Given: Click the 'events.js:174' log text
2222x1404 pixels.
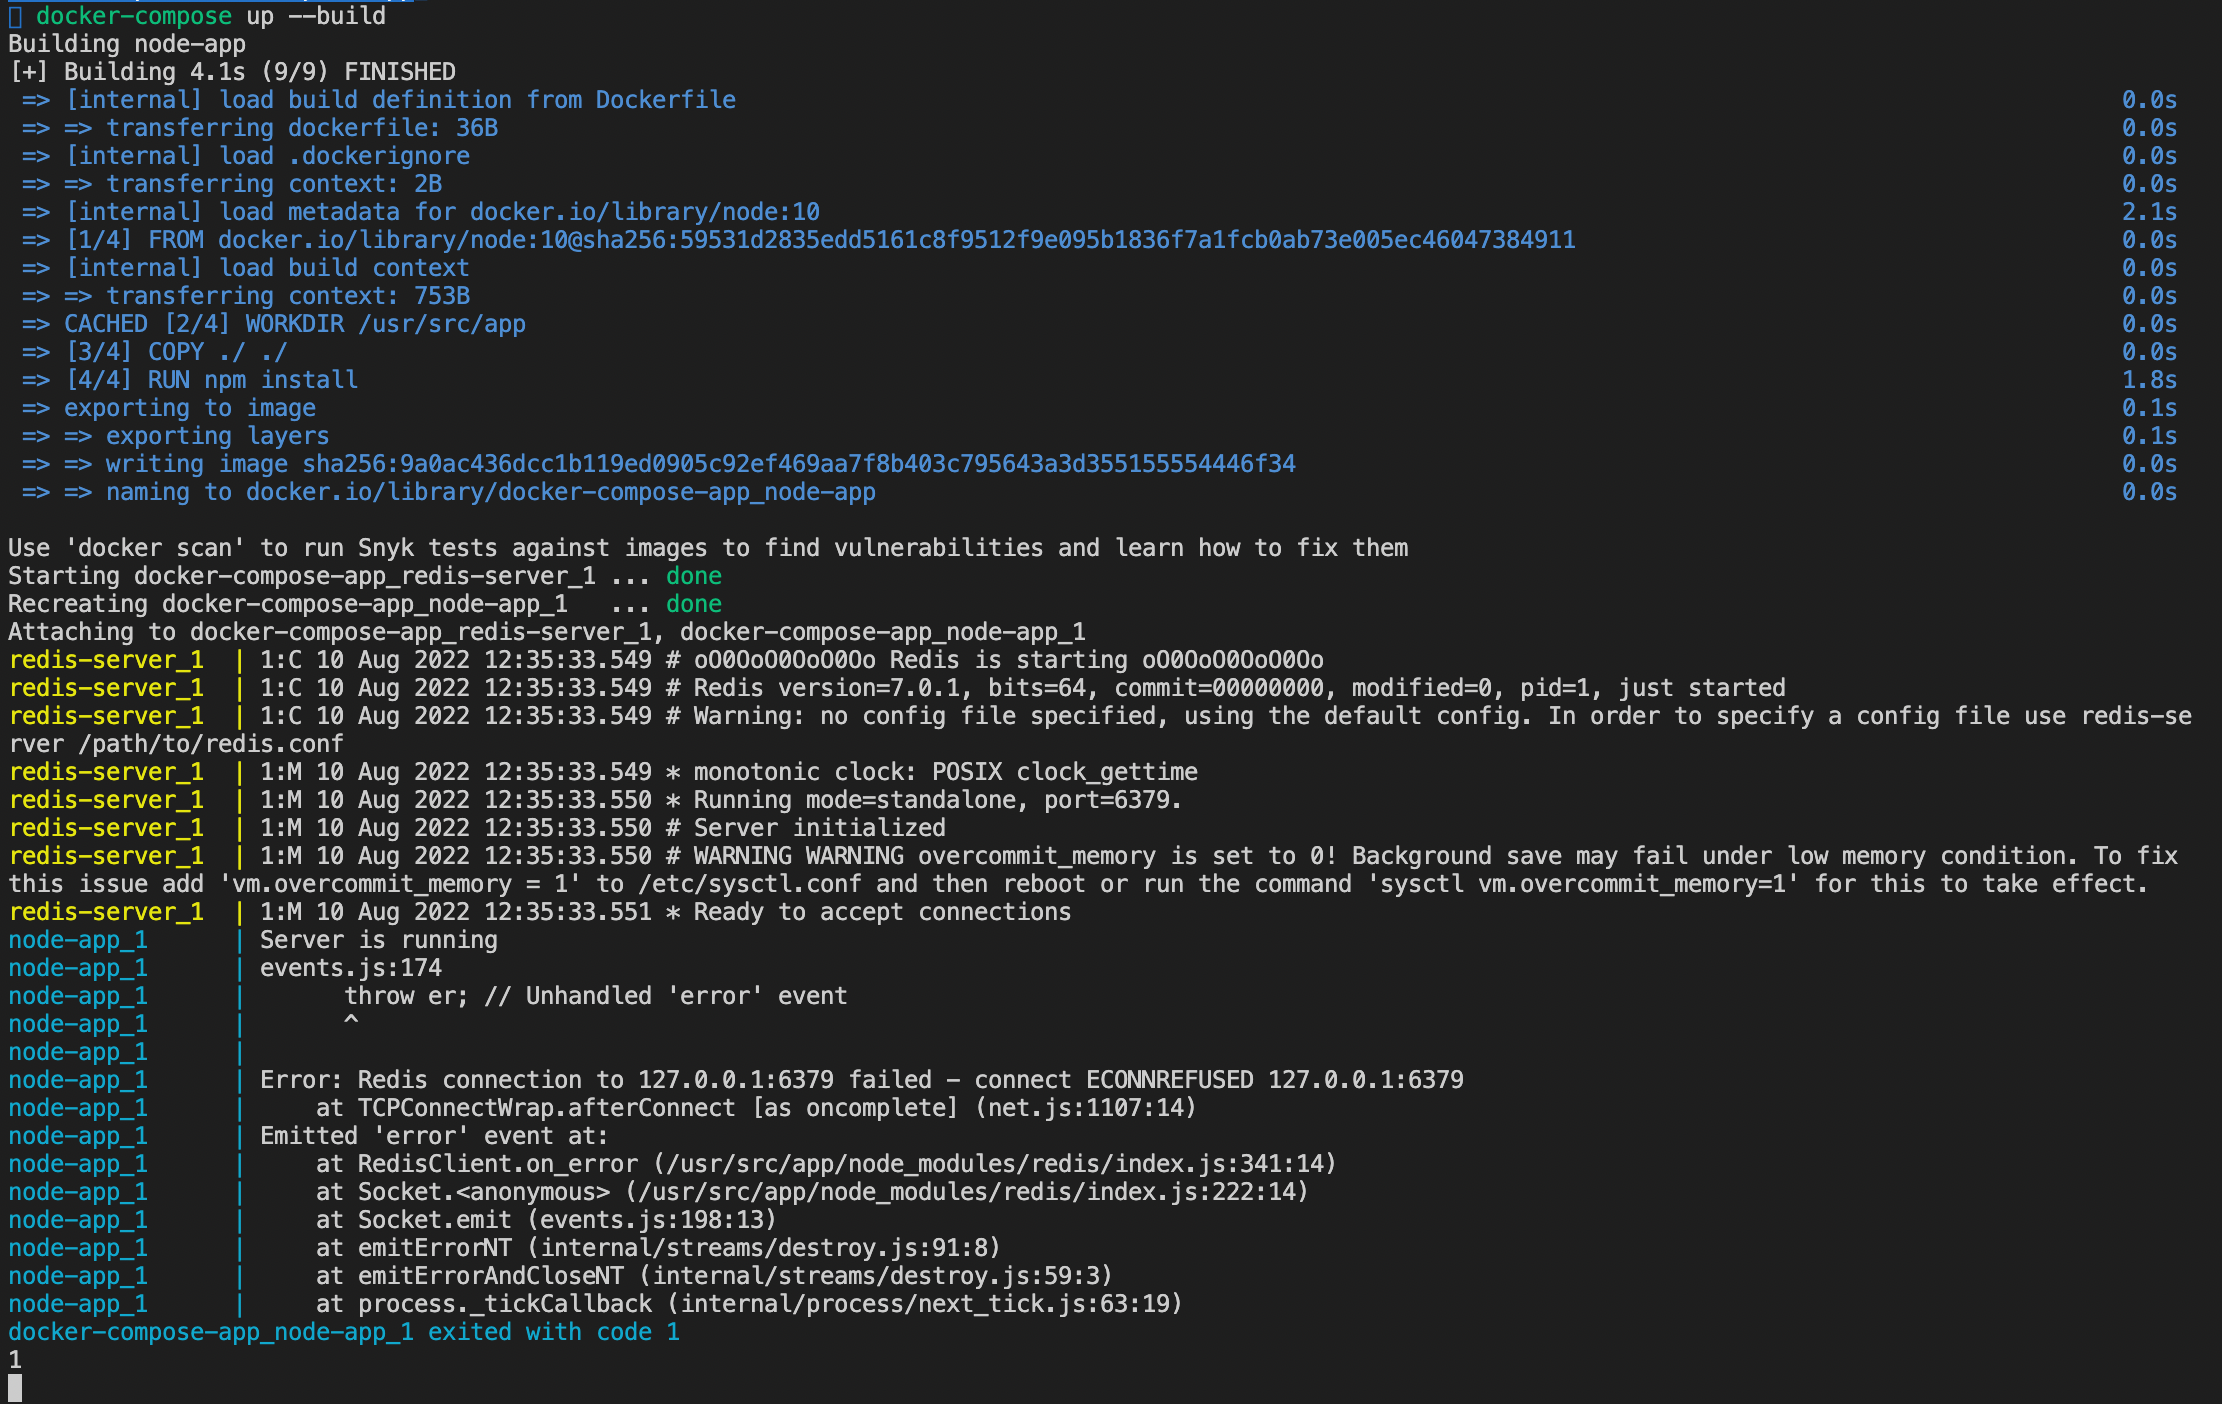Looking at the screenshot, I should click(x=350, y=968).
